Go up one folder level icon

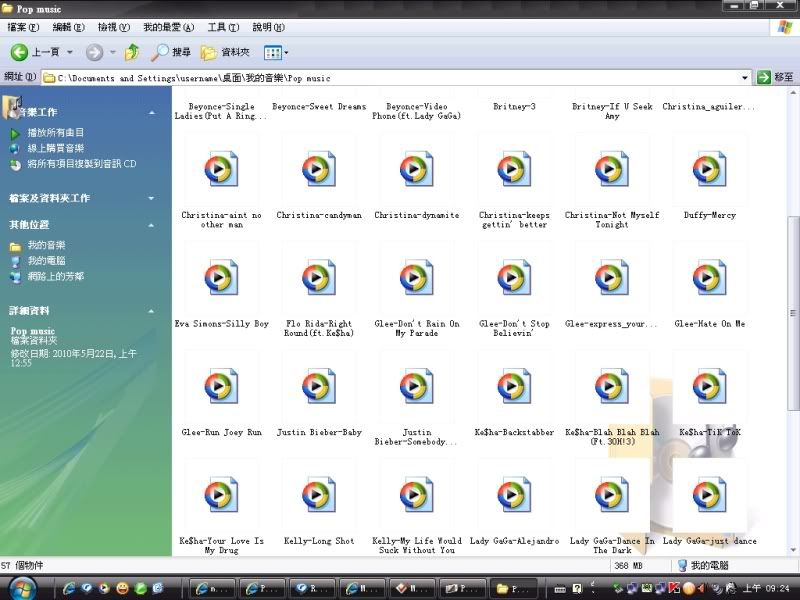coord(132,52)
